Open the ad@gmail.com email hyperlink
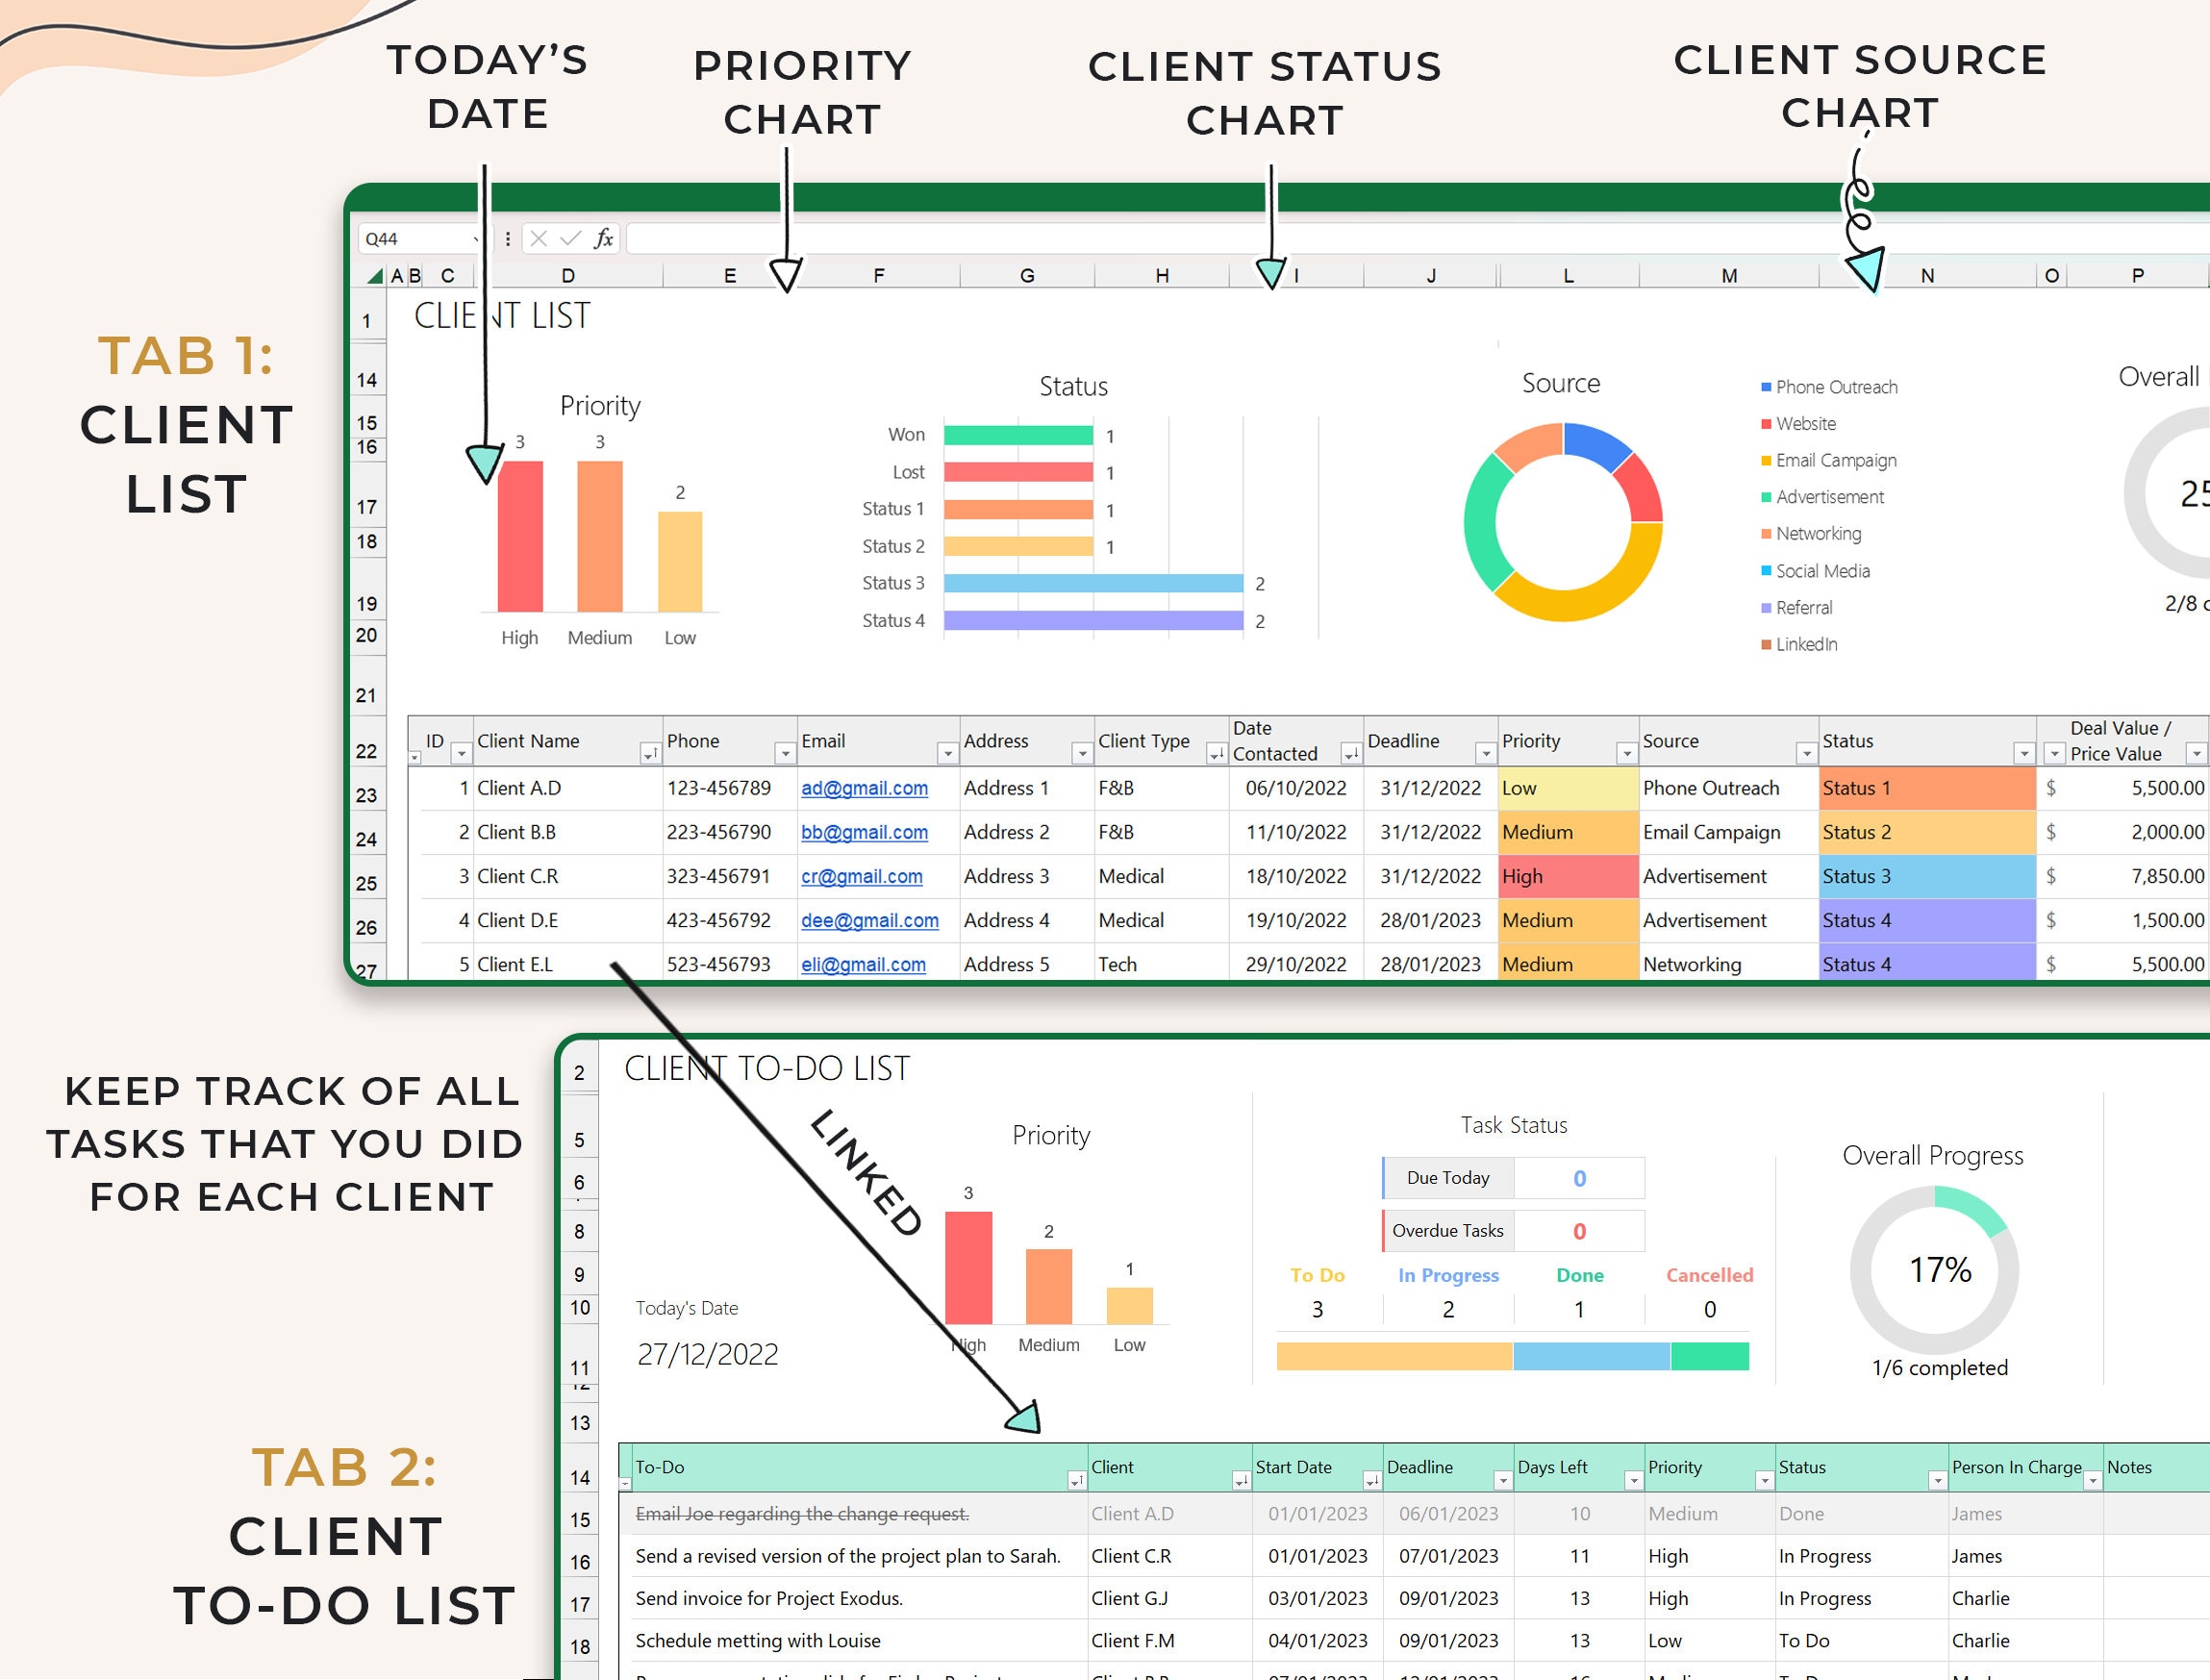This screenshot has width=2210, height=1680. click(864, 789)
